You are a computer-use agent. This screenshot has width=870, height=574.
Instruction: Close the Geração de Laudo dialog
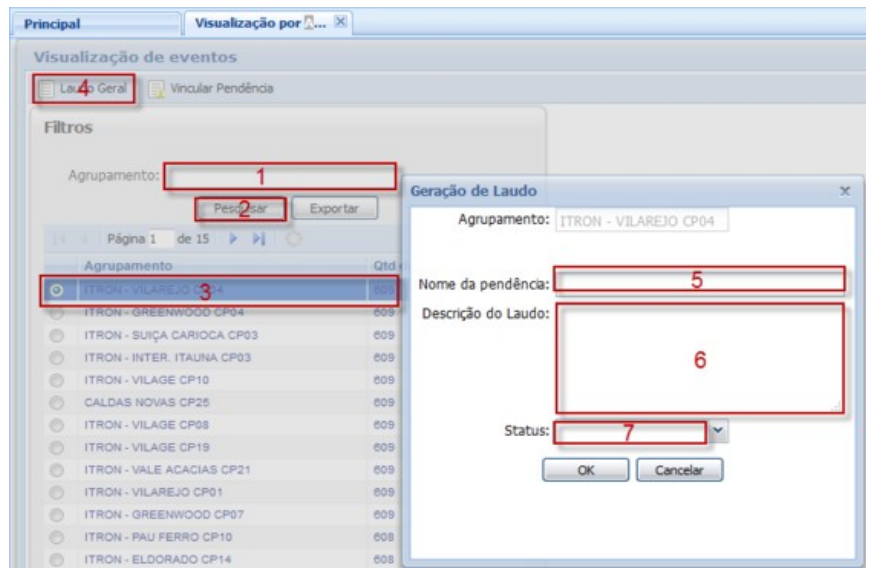845,190
